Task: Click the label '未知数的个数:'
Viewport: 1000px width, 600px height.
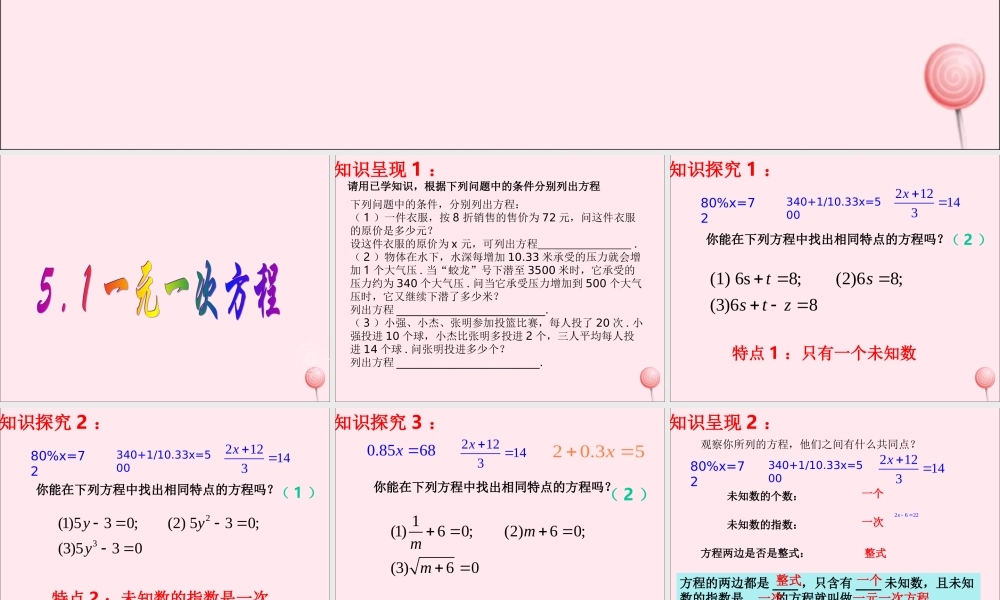Action: pos(761,496)
